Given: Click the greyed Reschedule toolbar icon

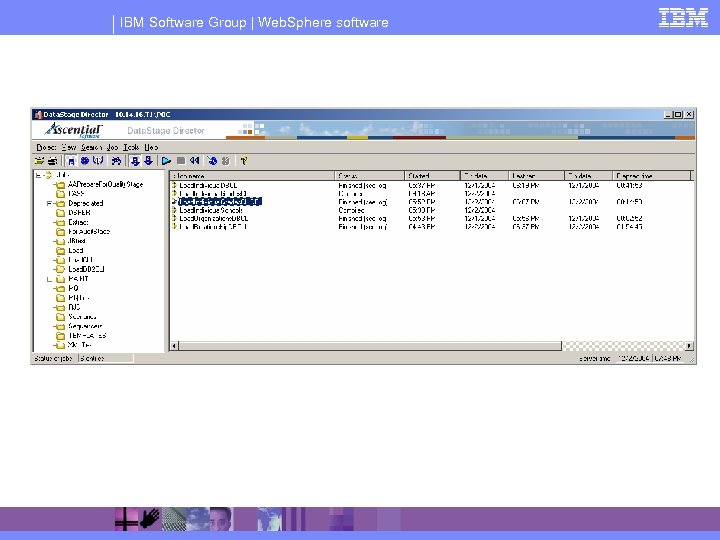Looking at the screenshot, I should [225, 161].
